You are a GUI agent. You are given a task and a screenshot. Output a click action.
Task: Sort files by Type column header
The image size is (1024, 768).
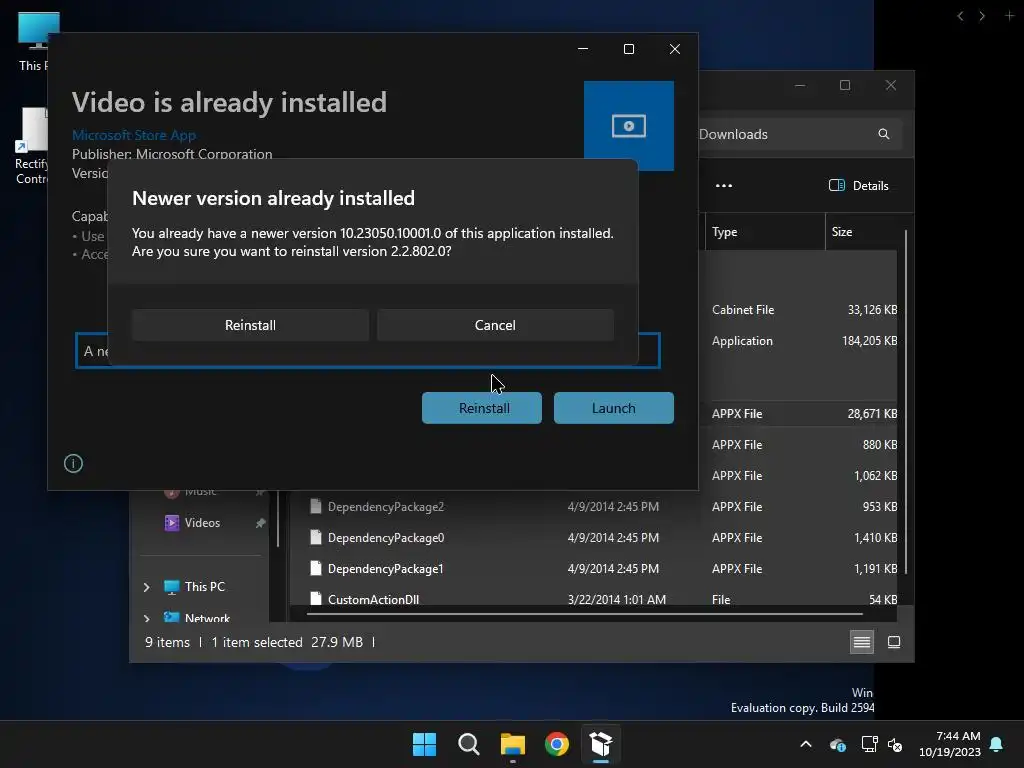click(765, 232)
